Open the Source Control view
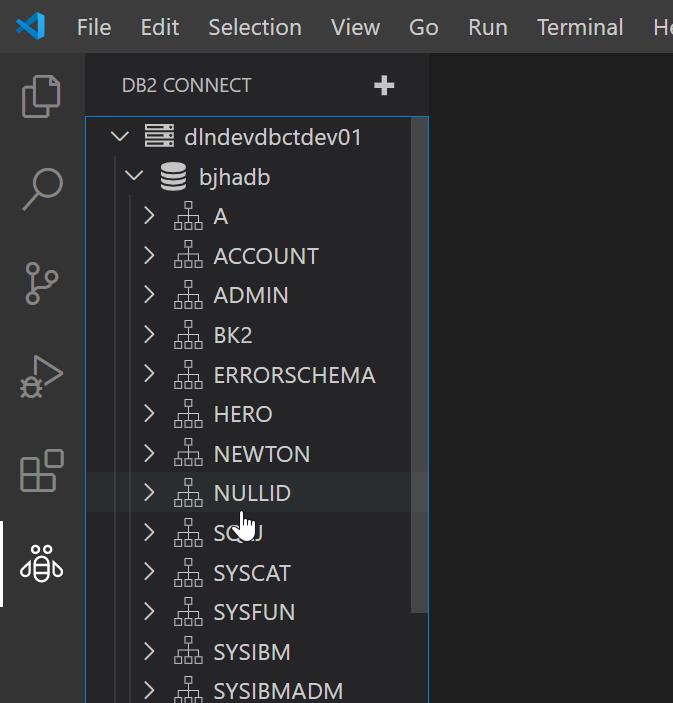 pyautogui.click(x=42, y=283)
